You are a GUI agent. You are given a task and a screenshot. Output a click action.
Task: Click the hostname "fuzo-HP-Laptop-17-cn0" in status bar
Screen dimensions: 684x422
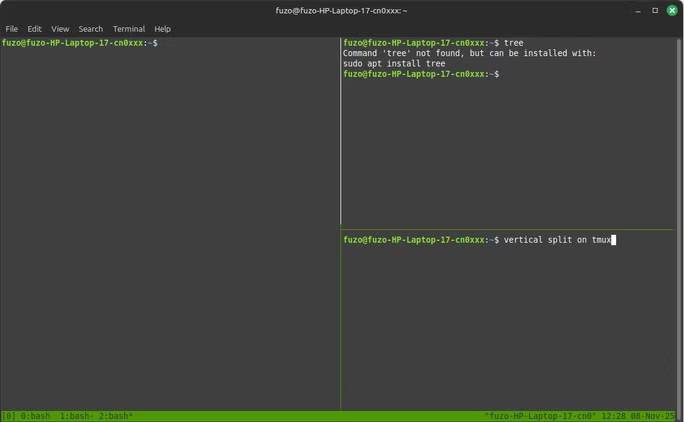(x=540, y=416)
